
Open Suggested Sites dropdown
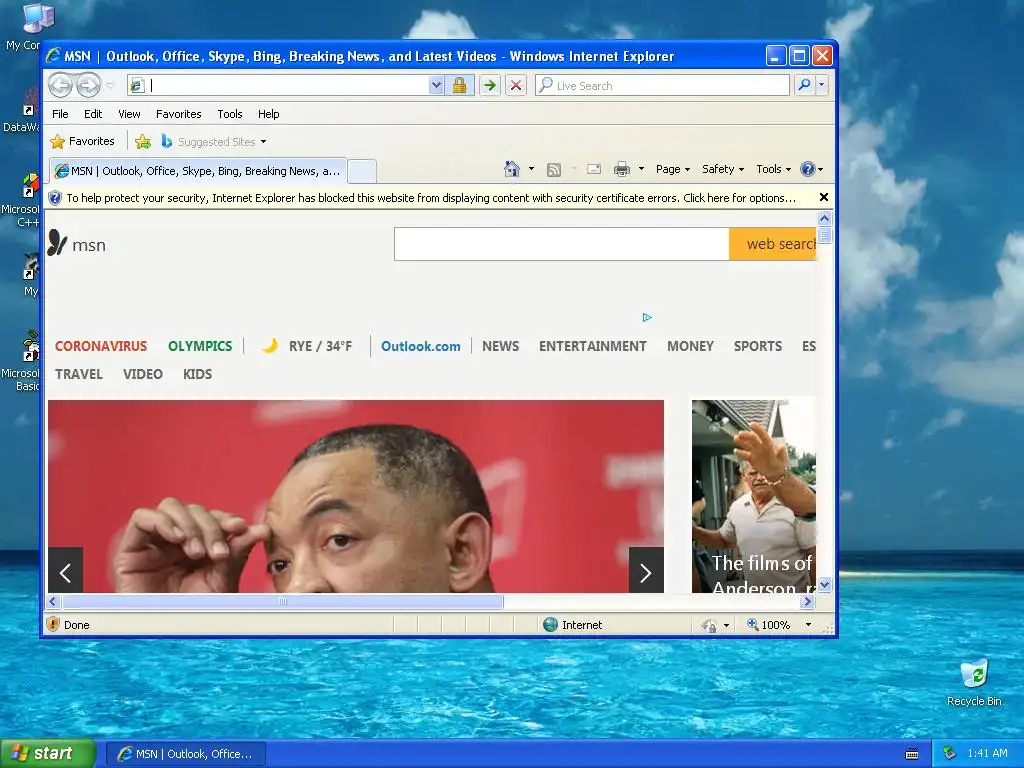(214, 142)
